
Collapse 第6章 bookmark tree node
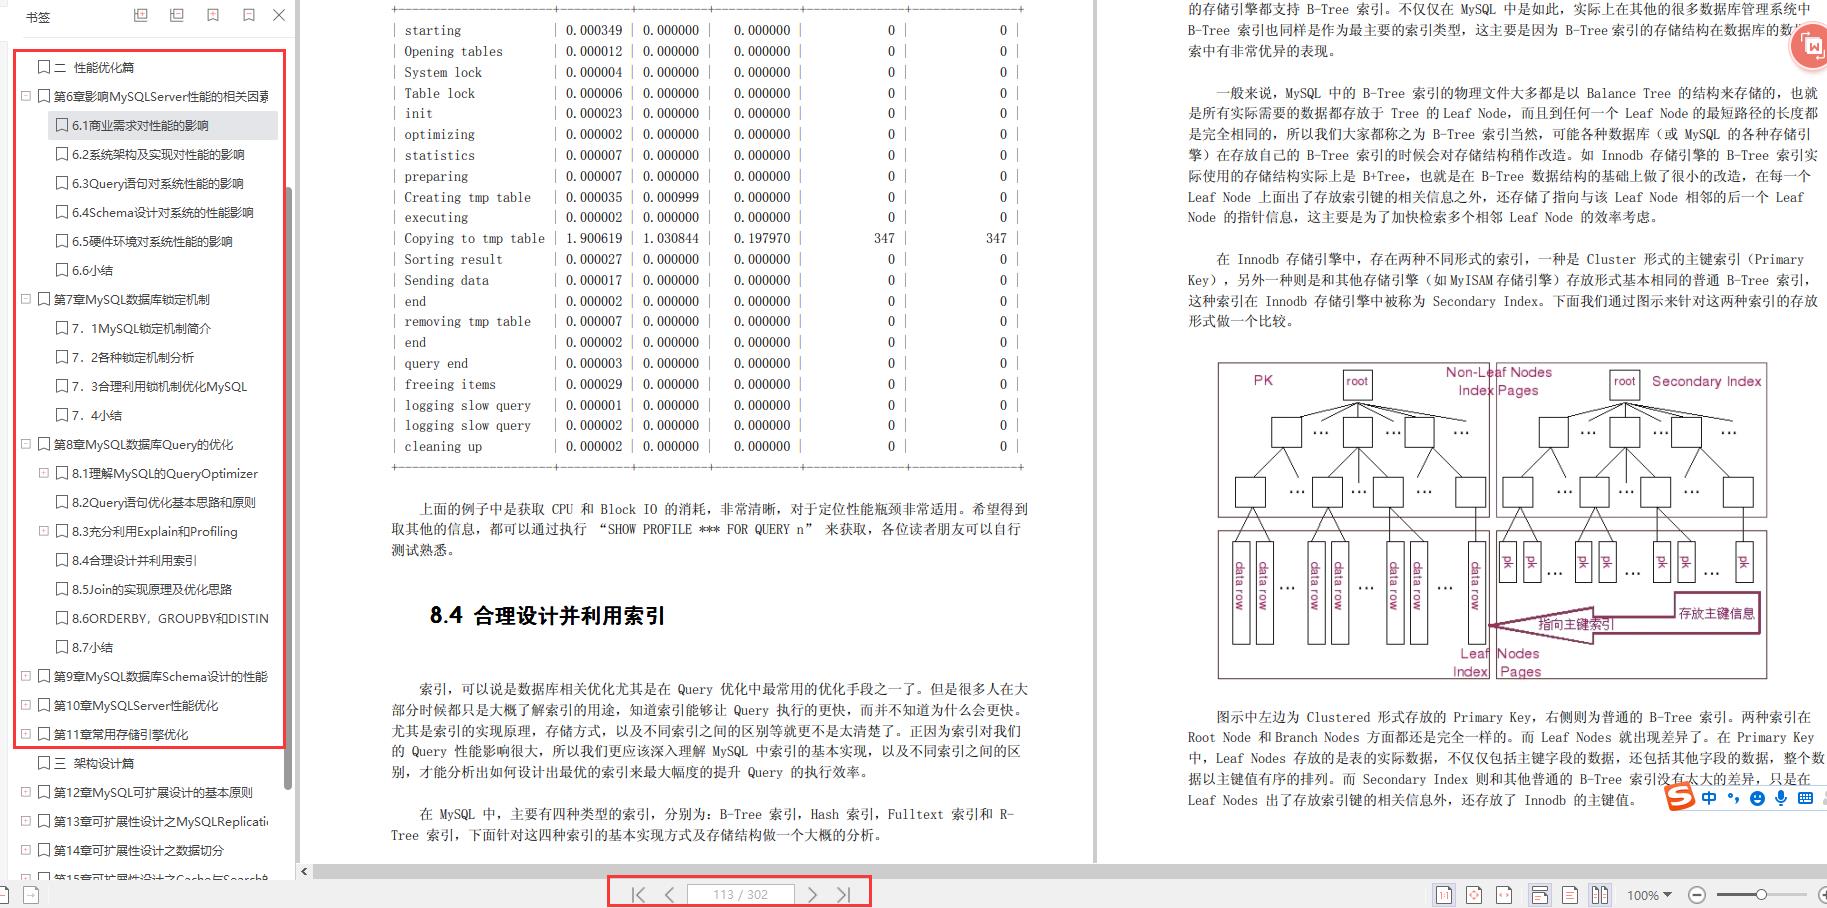[x=26, y=96]
